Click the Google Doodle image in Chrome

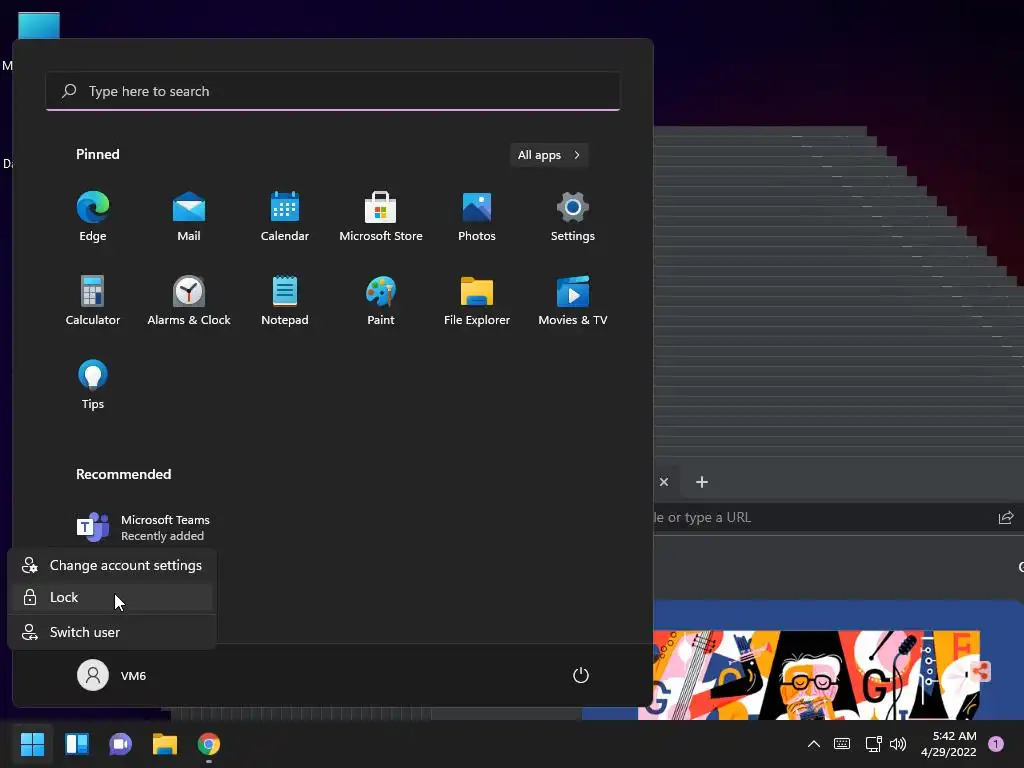click(810, 674)
